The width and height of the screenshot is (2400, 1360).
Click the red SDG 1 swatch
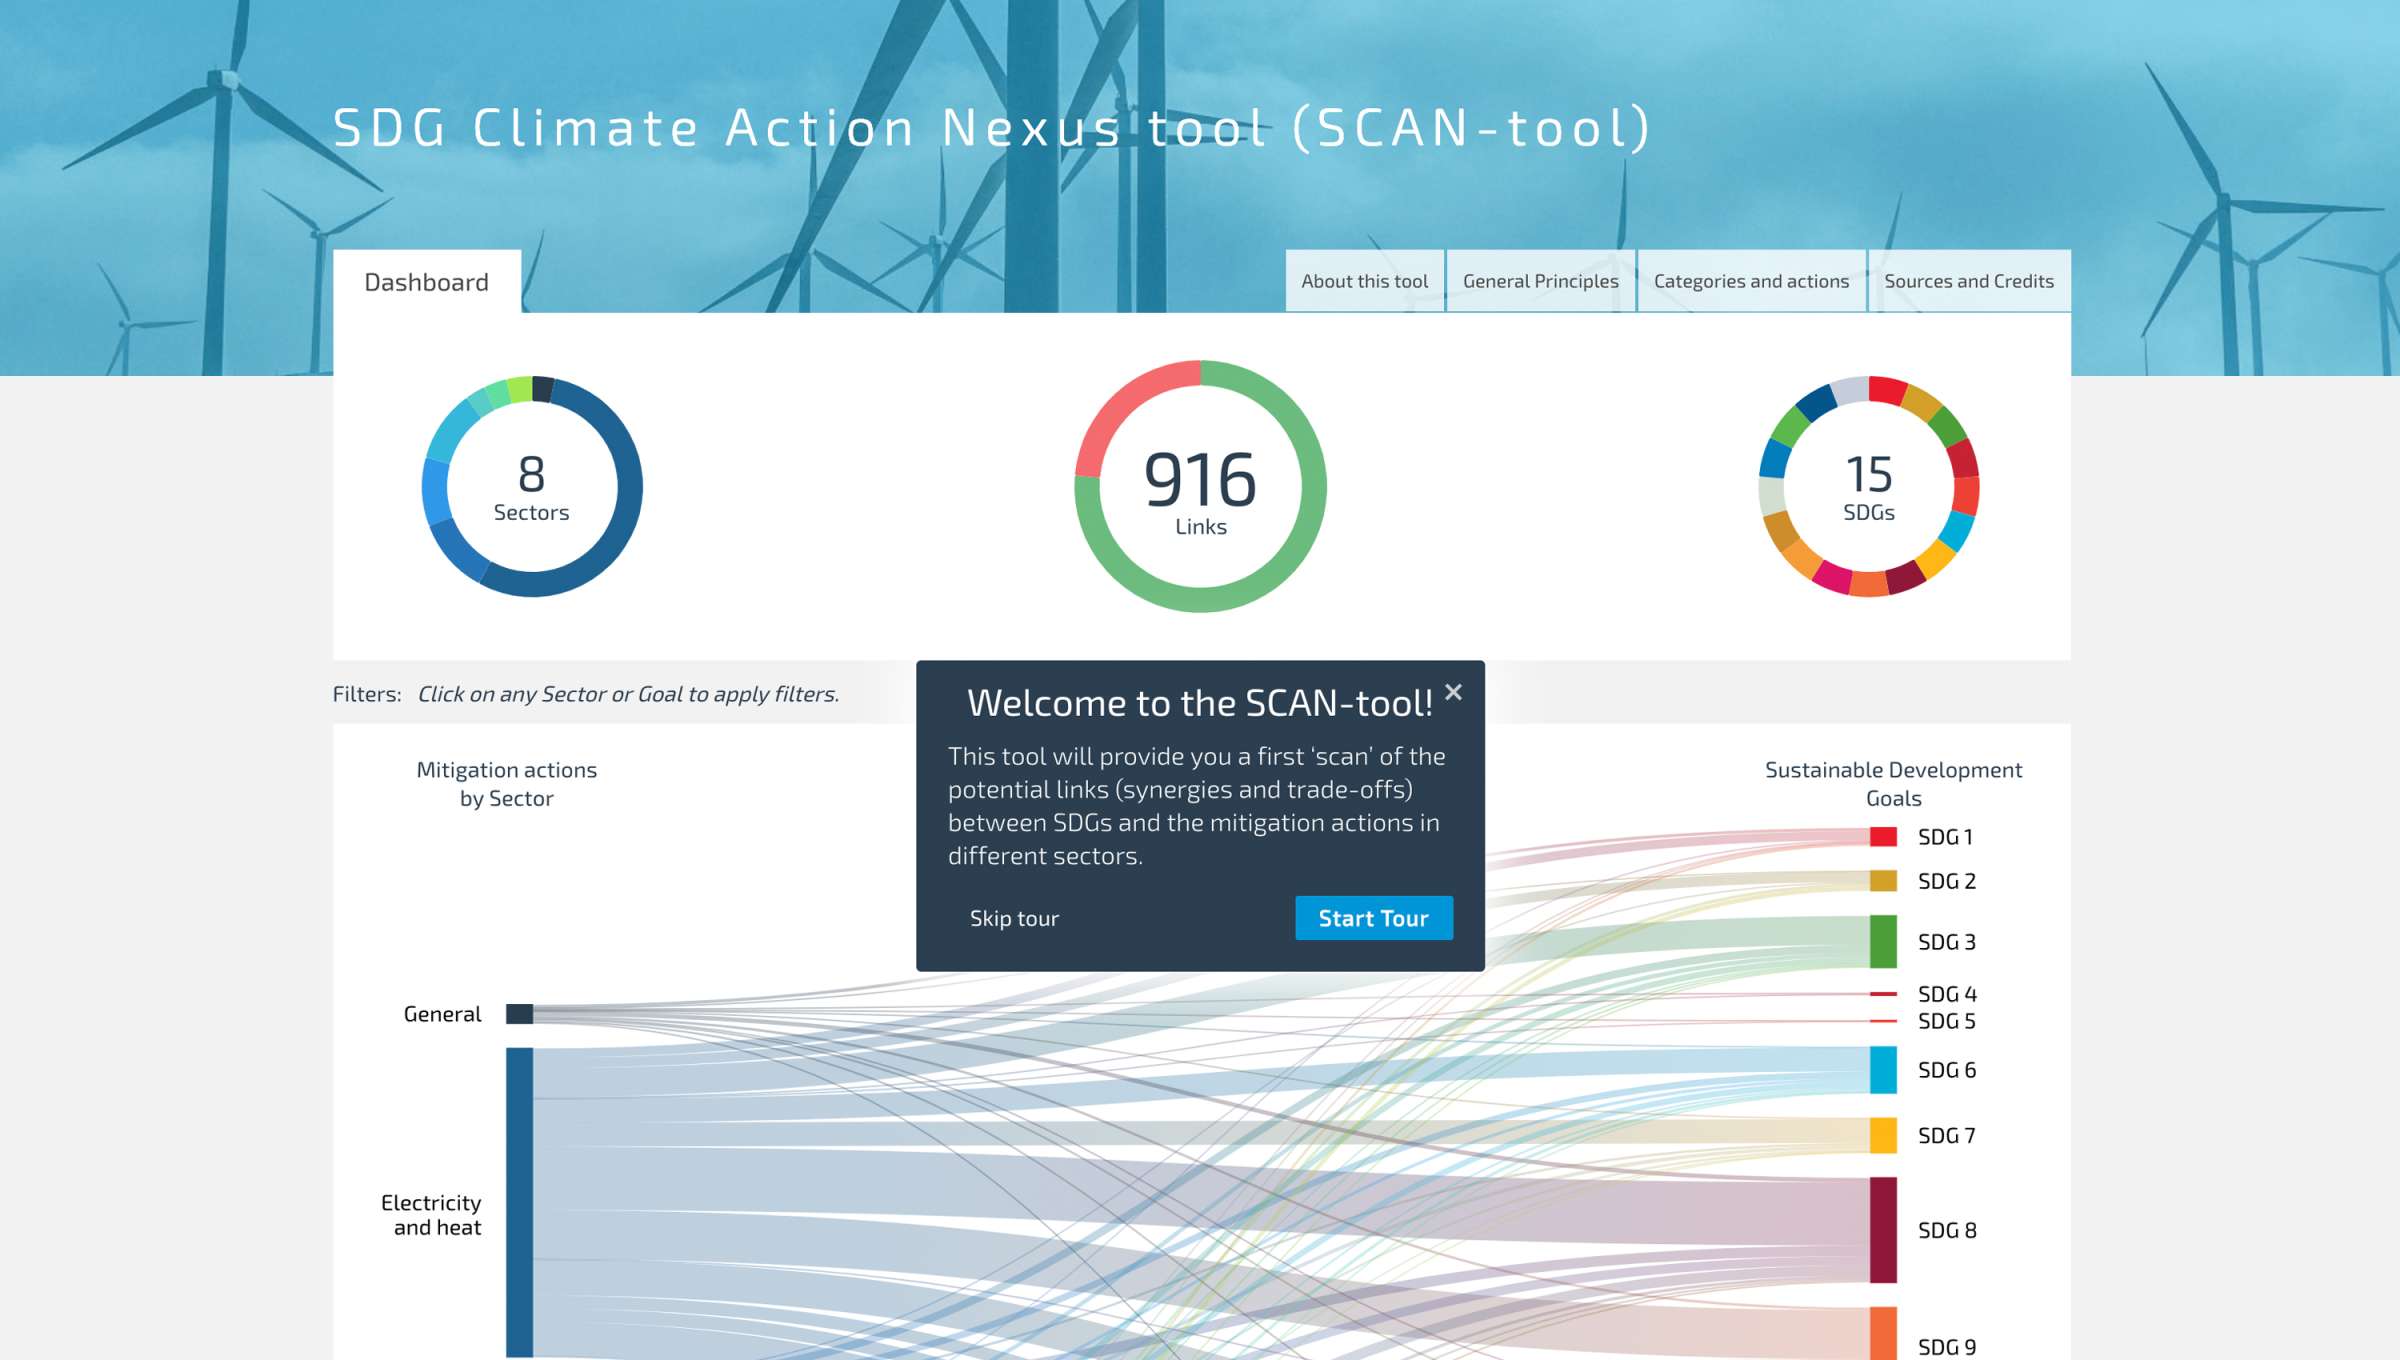[x=1883, y=837]
